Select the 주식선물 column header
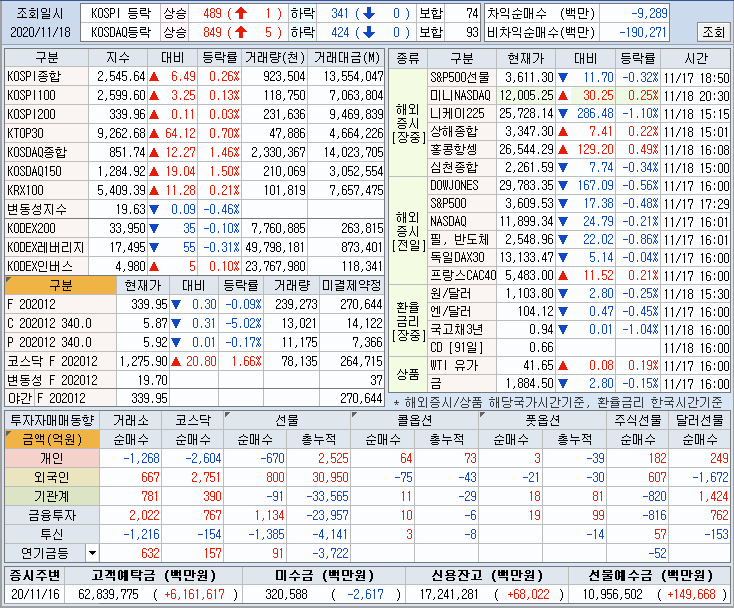 [638, 420]
